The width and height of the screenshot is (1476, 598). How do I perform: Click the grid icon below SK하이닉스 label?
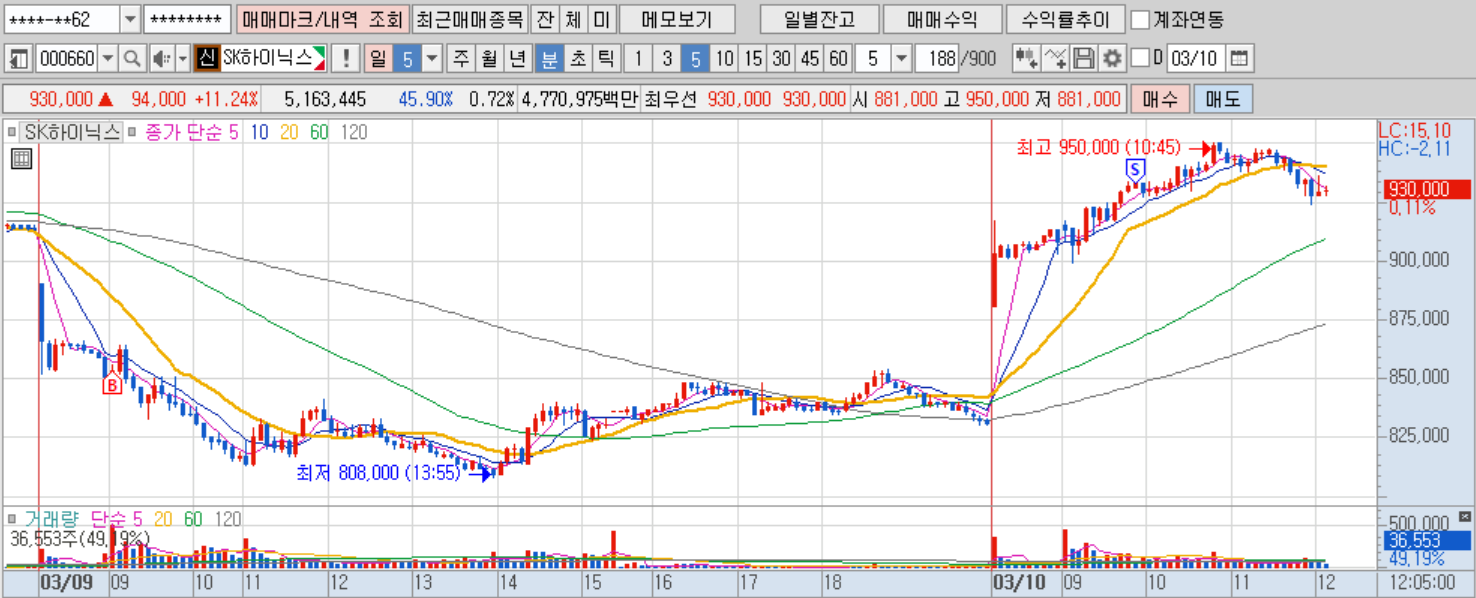[22, 158]
